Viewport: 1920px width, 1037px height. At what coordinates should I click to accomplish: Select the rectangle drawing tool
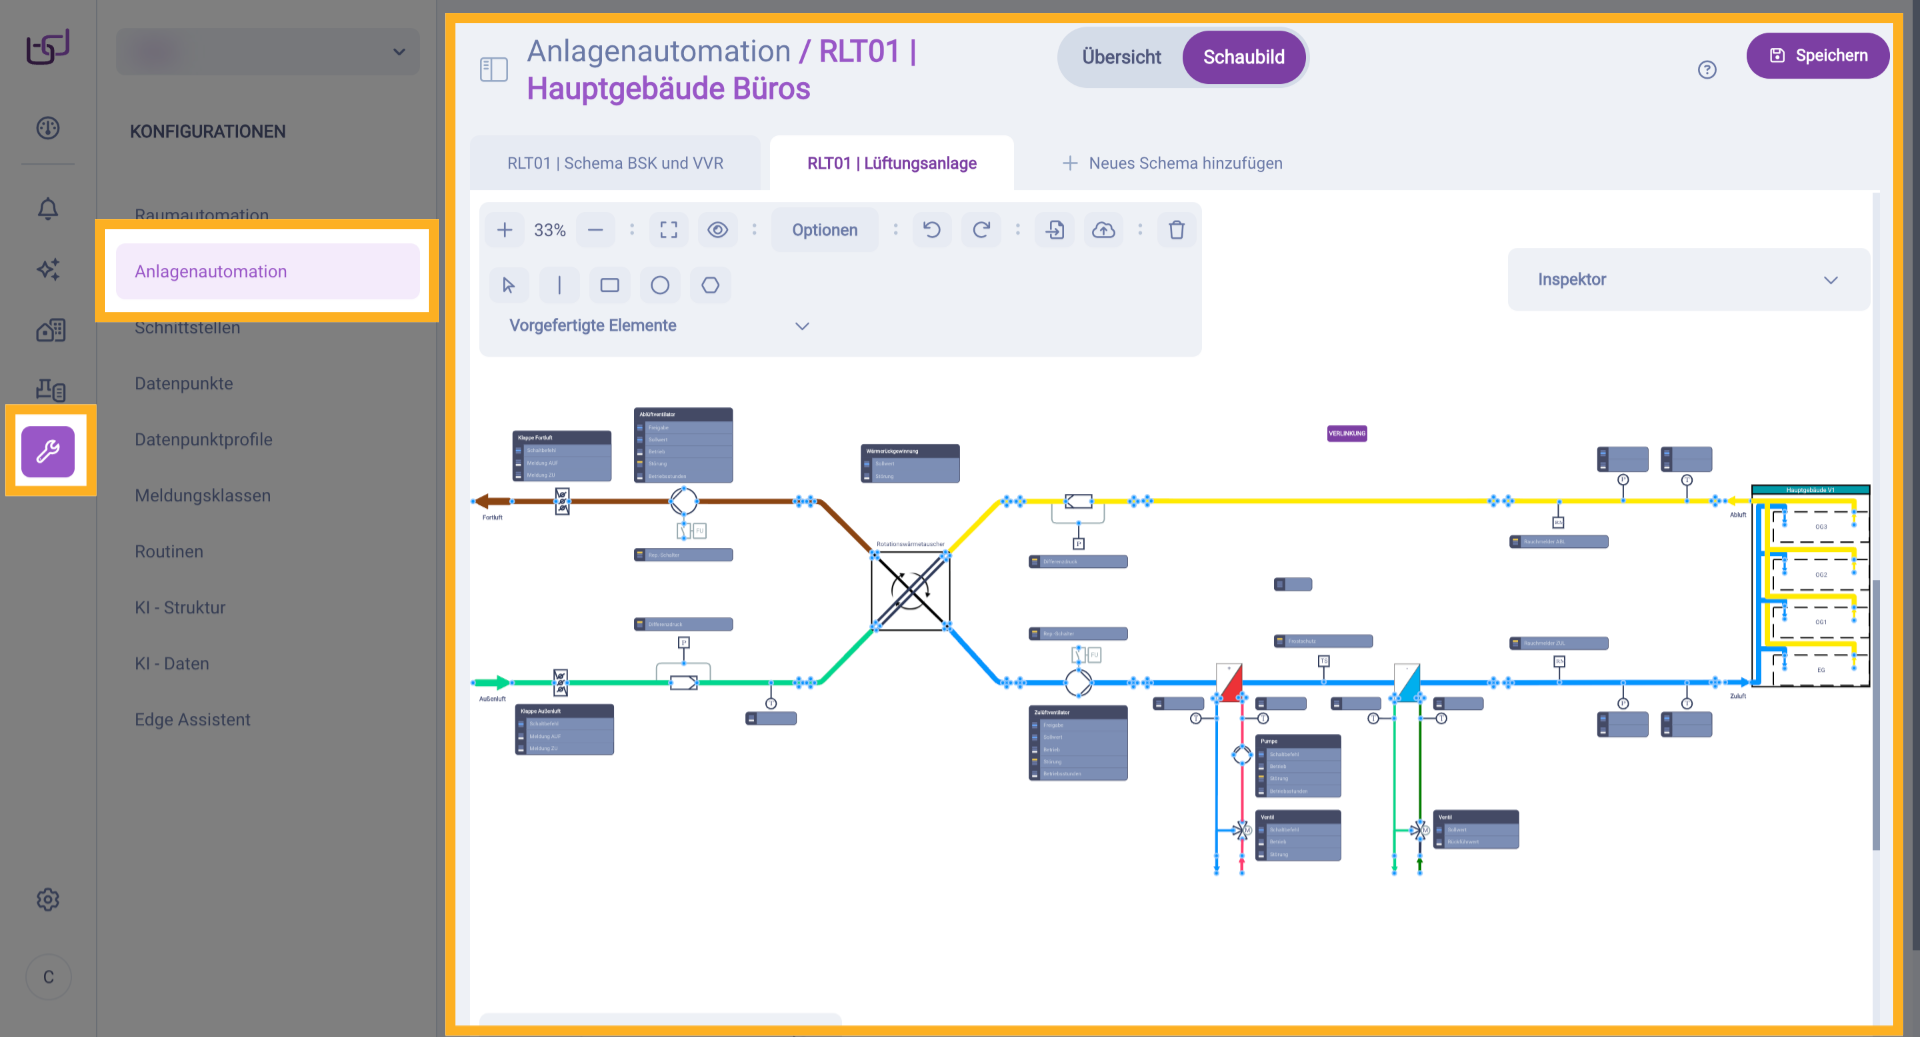(x=610, y=284)
